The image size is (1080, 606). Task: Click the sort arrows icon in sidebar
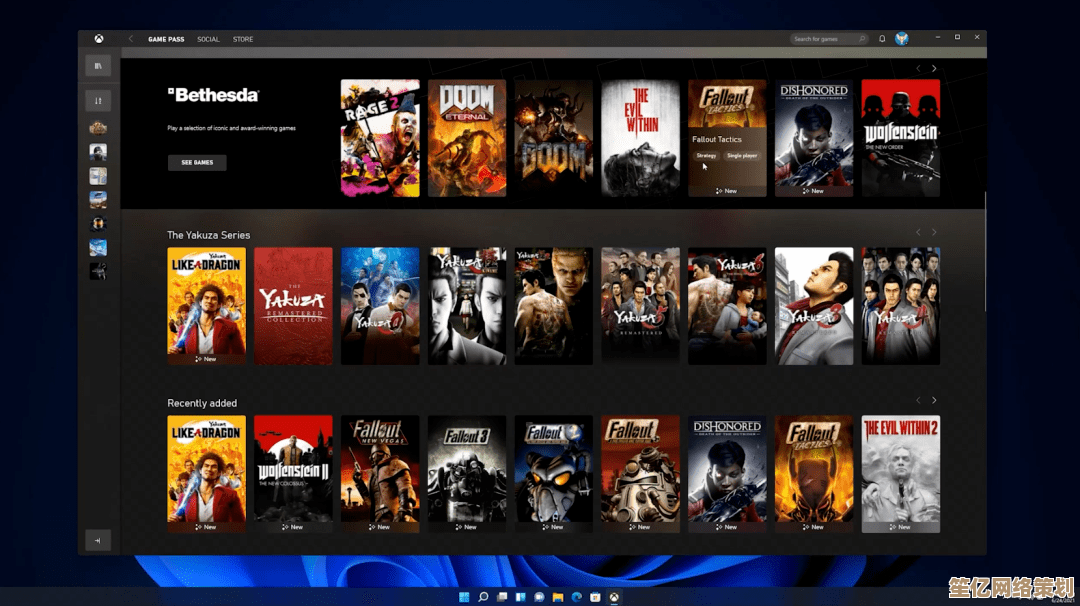click(98, 100)
